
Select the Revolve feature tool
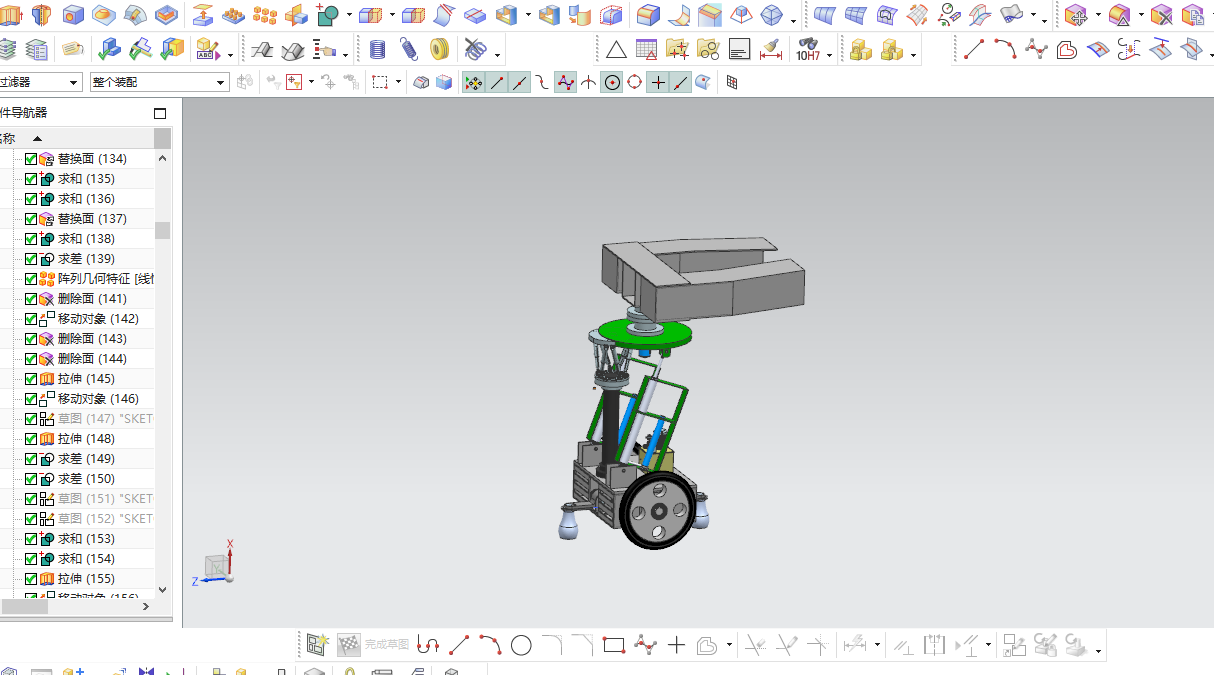coord(40,15)
